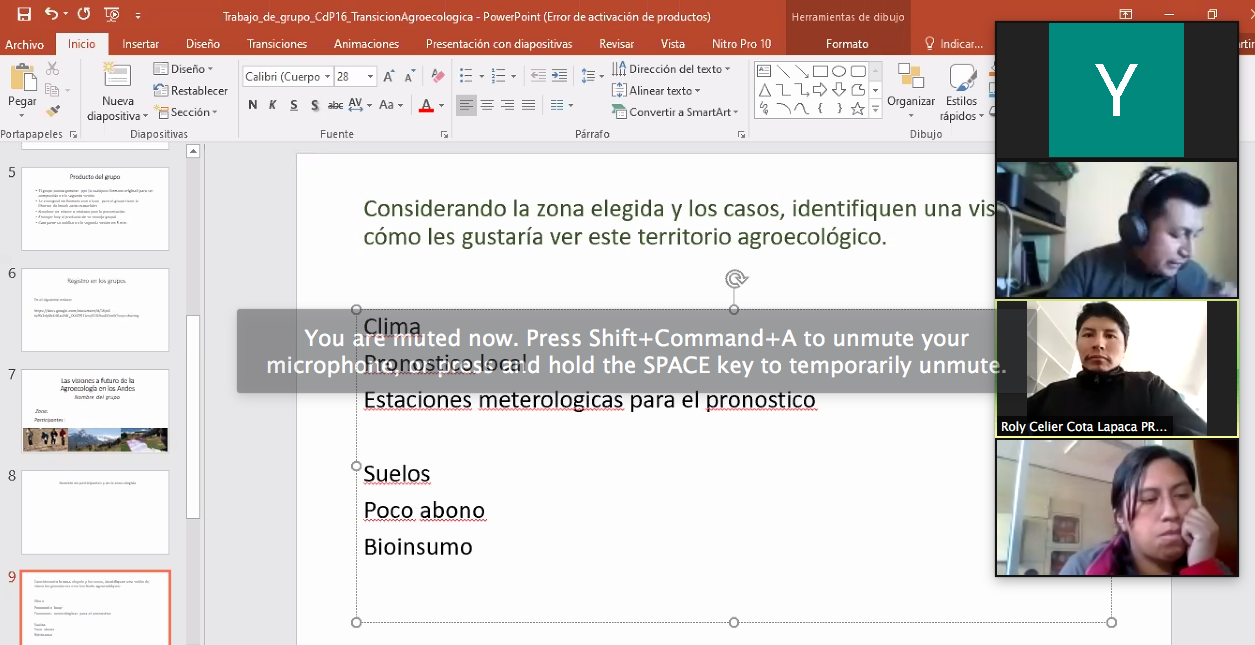Switch to the Insertar ribbon tab
The image size is (1255, 645).
(140, 44)
